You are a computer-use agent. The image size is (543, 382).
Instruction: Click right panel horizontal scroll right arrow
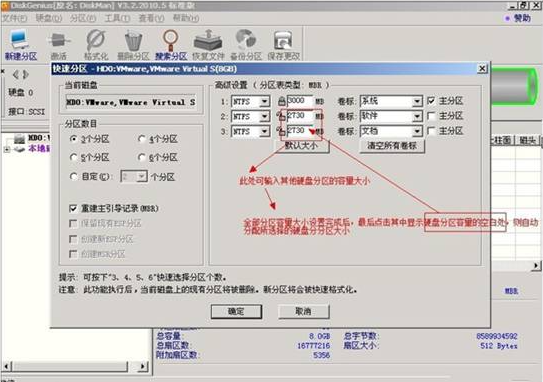[x=535, y=265]
